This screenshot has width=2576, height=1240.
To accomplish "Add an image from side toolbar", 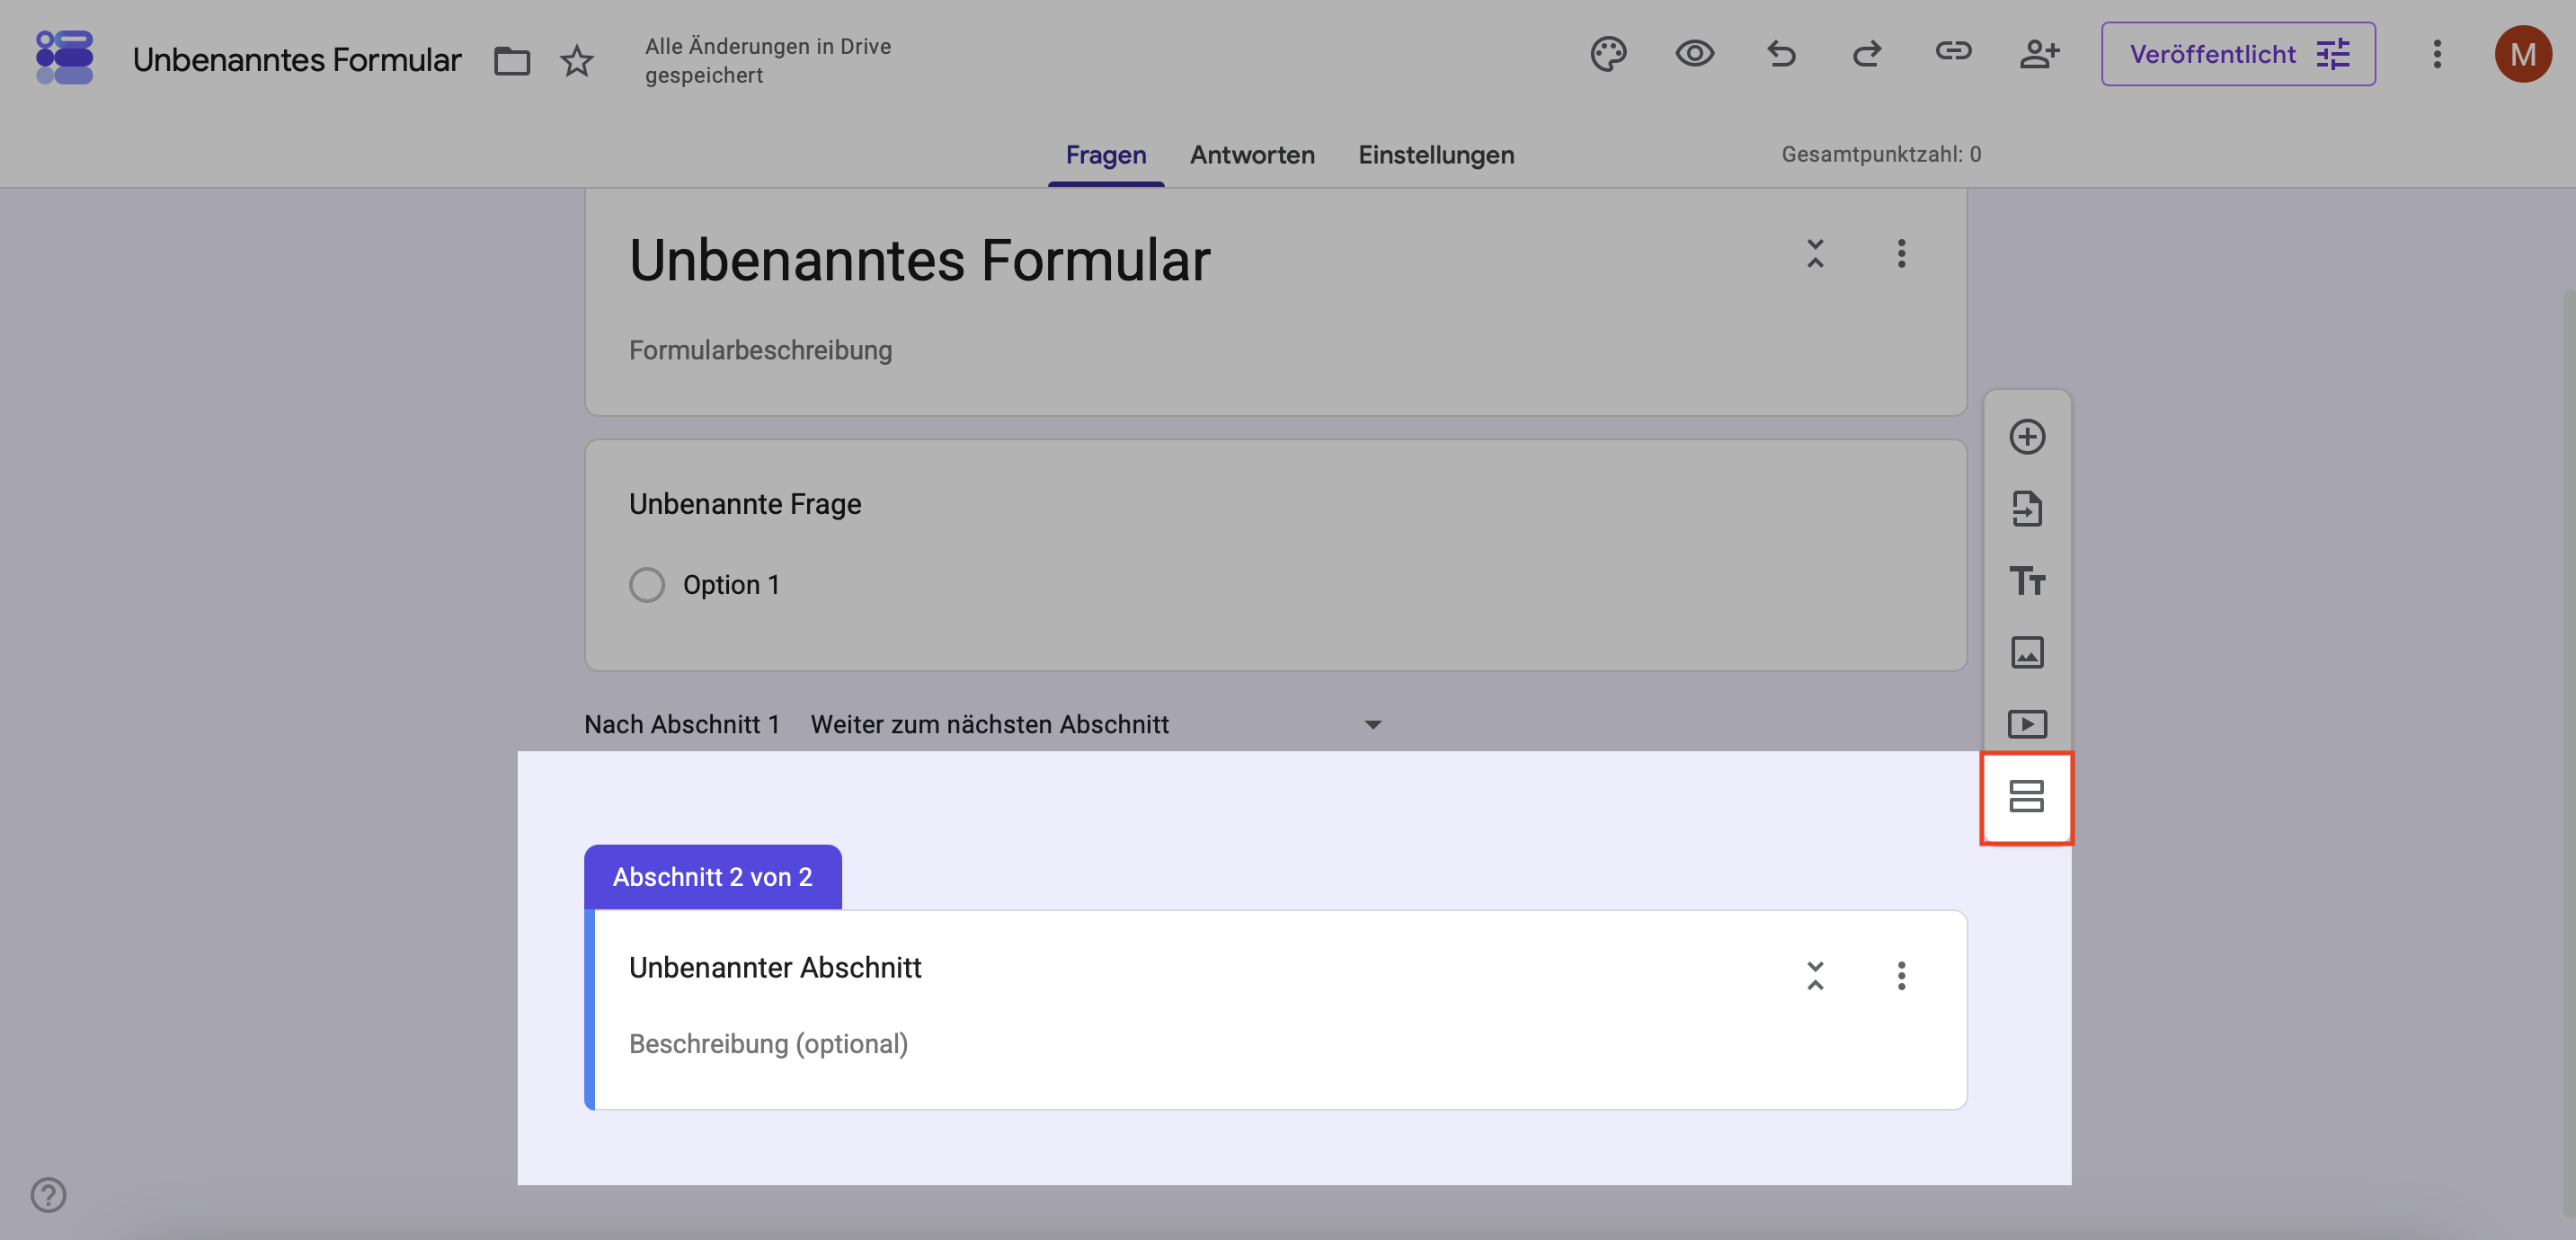I will point(2027,653).
